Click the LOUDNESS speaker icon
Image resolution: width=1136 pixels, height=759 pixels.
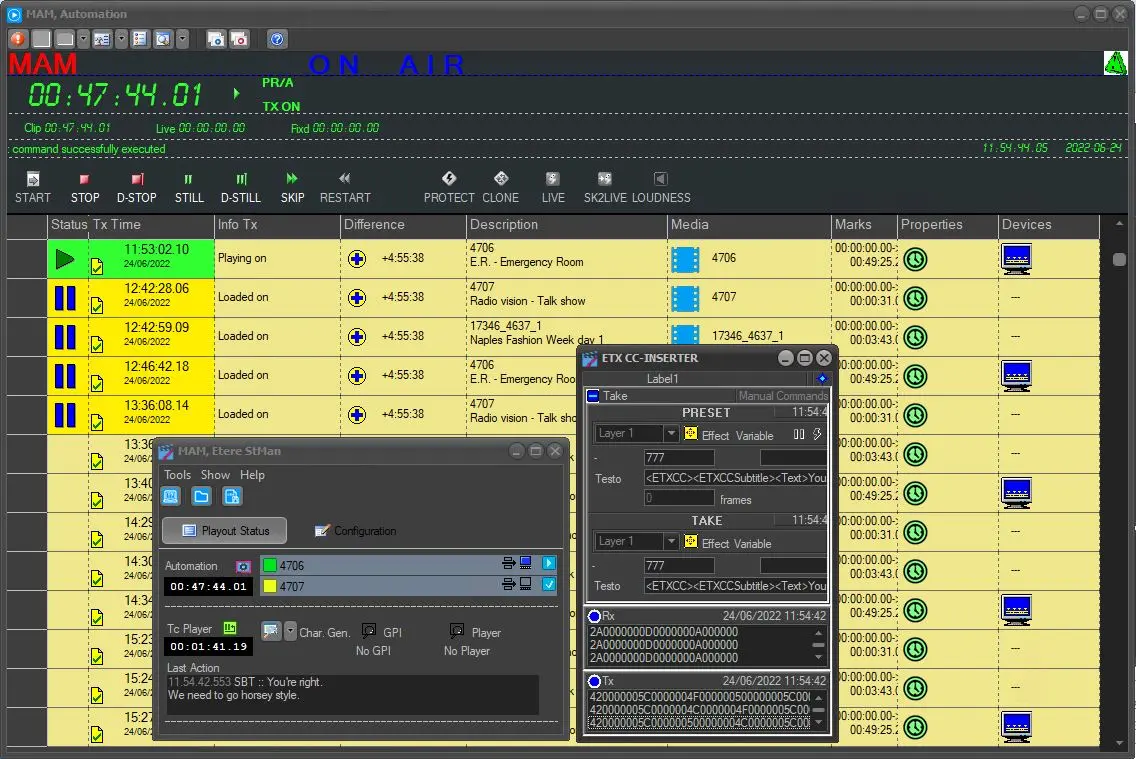point(660,179)
